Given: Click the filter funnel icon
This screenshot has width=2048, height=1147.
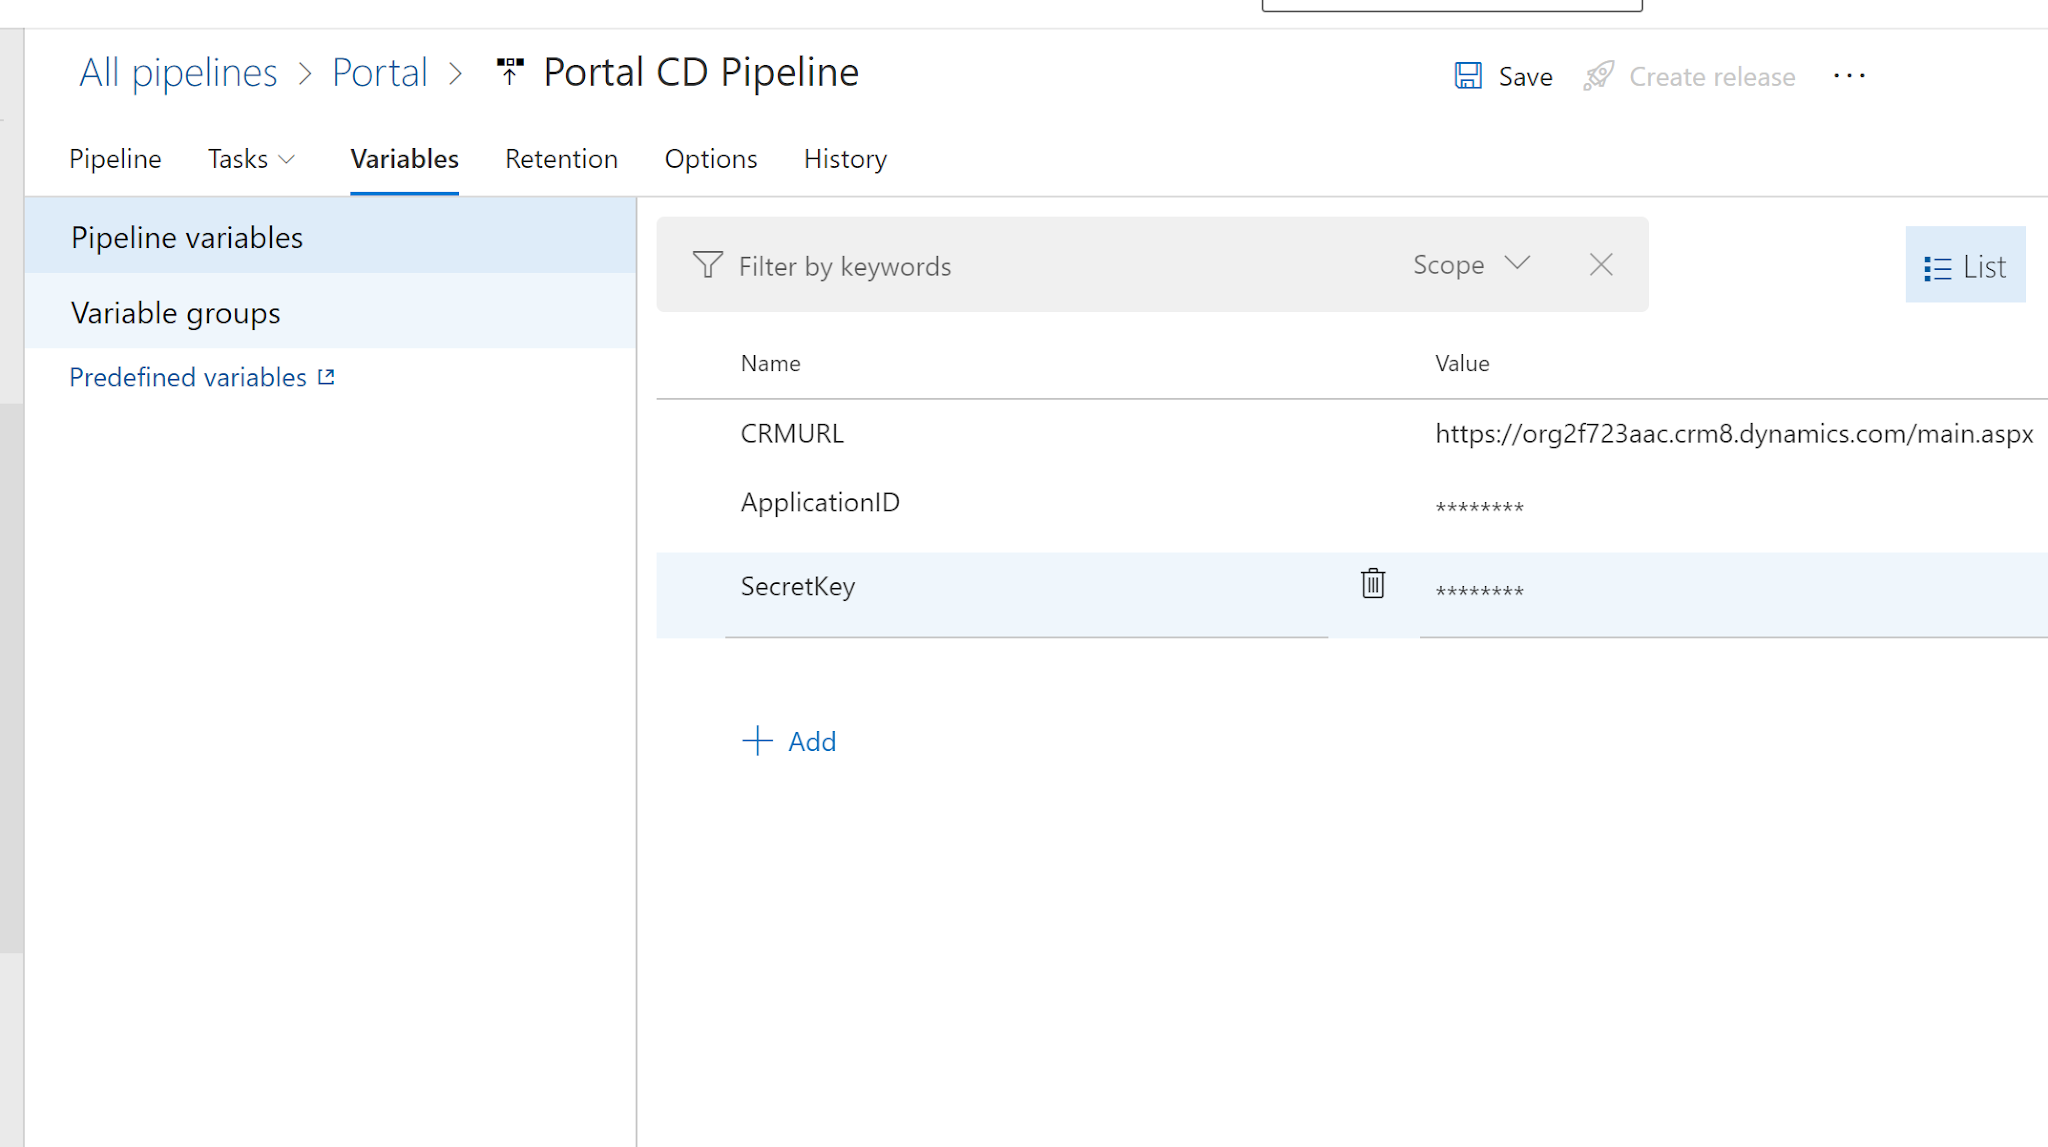Looking at the screenshot, I should pos(707,265).
